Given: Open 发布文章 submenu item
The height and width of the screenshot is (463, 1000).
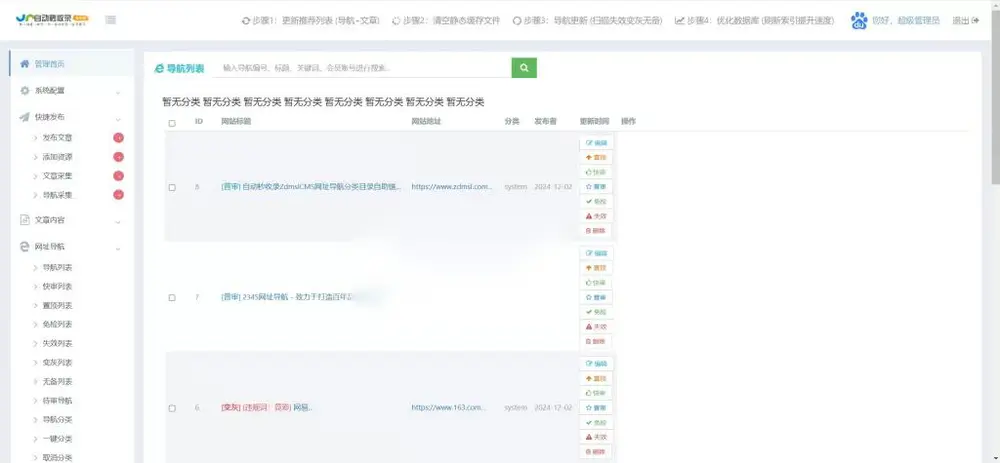Looking at the screenshot, I should [57, 138].
